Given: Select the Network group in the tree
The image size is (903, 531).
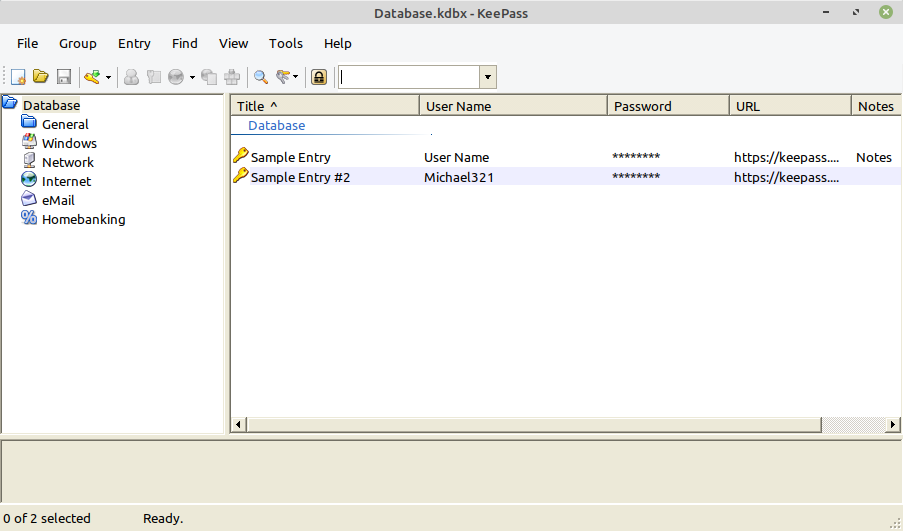Looking at the screenshot, I should click(67, 162).
